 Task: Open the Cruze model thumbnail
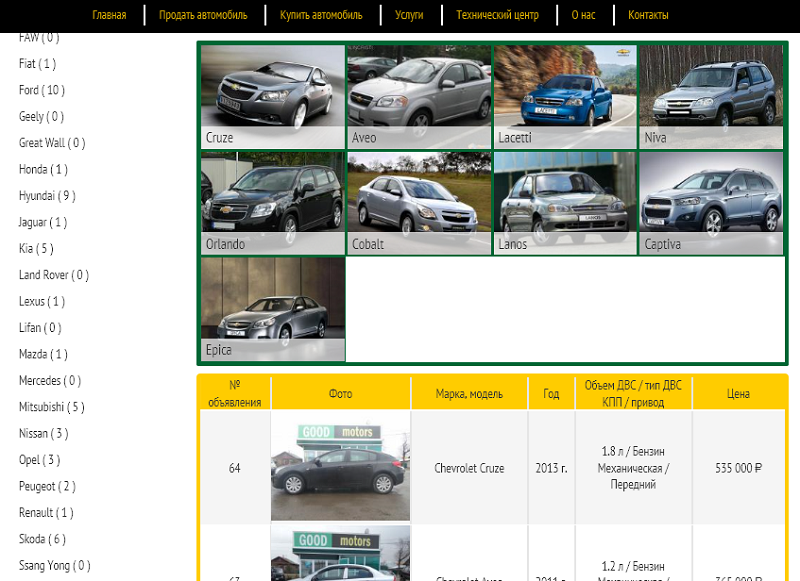pos(272,97)
